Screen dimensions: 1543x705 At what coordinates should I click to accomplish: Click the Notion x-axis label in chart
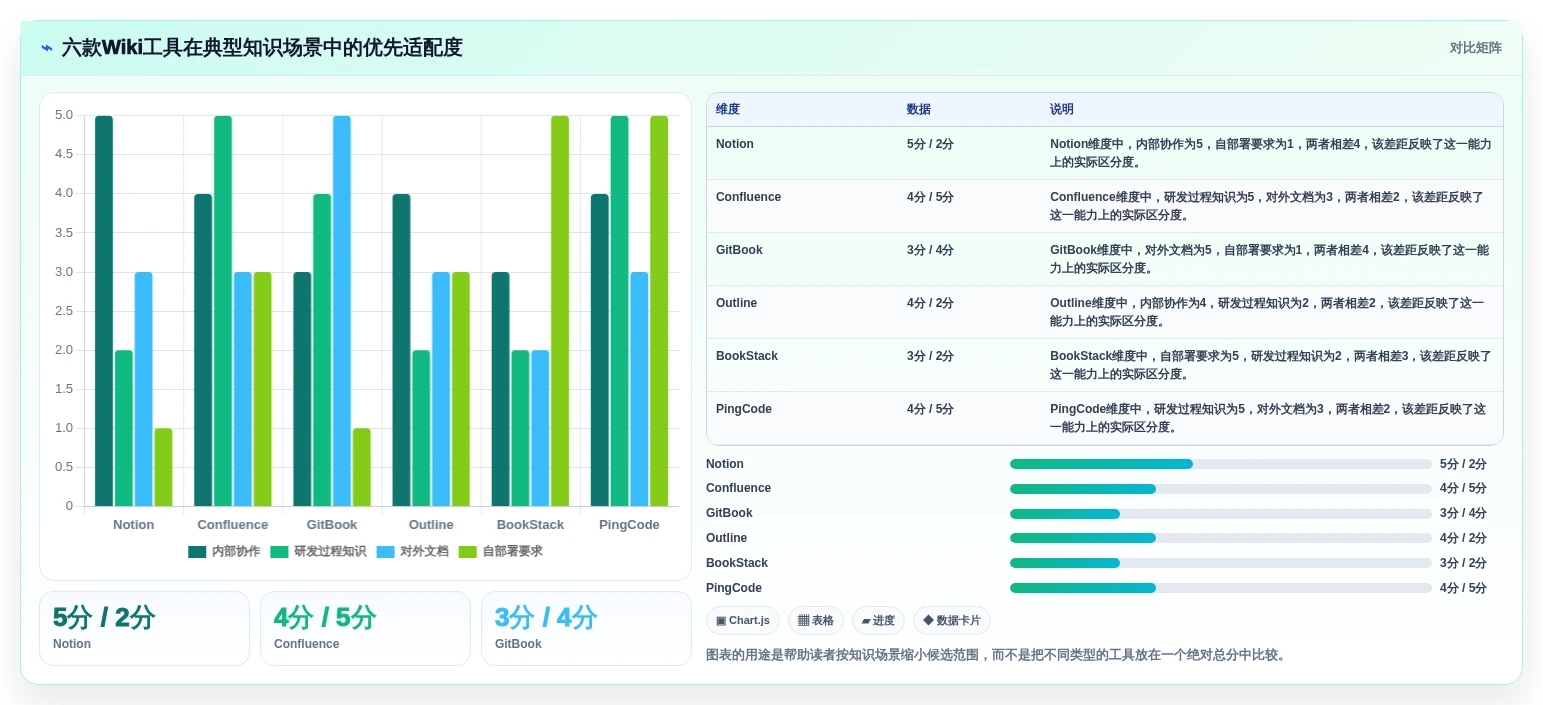(x=134, y=525)
